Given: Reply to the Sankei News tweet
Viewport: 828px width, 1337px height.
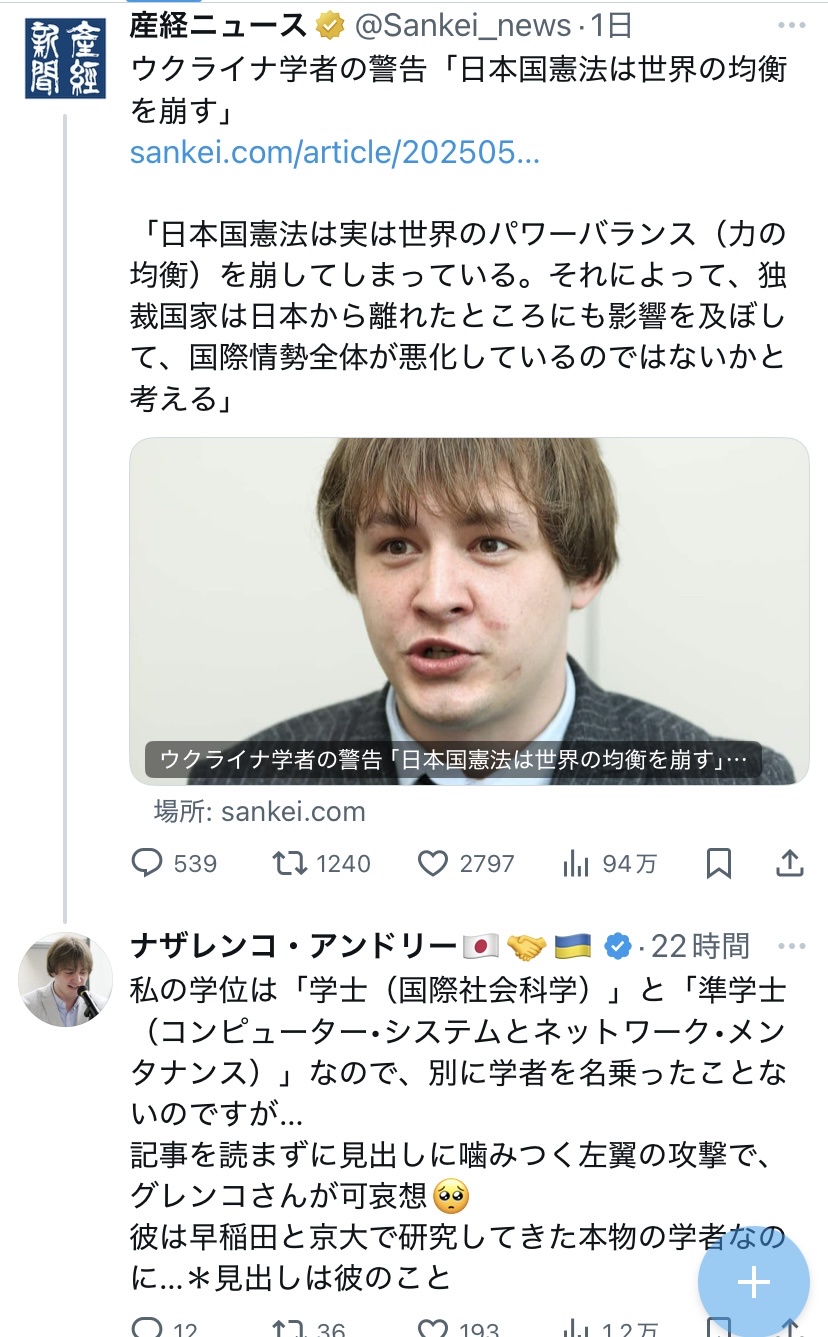Looking at the screenshot, I should [148, 863].
